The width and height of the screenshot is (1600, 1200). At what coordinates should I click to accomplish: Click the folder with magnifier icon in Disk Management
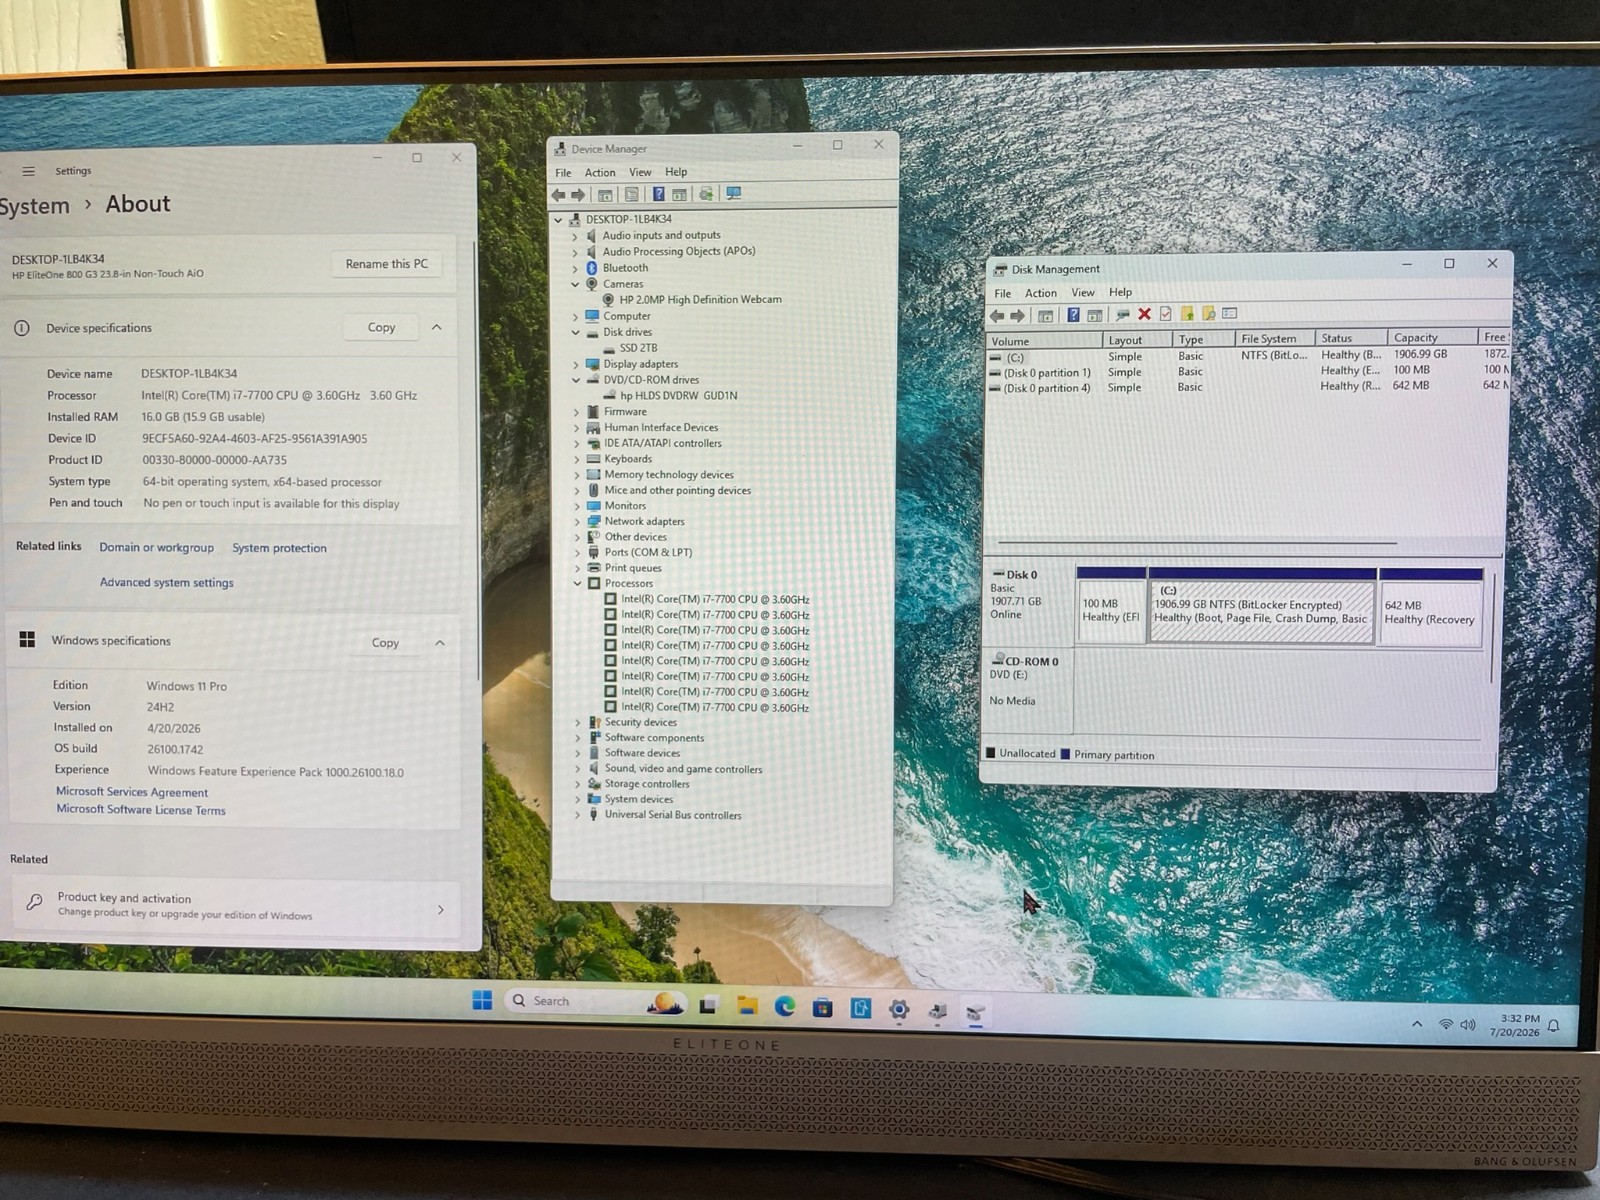[x=1209, y=314]
